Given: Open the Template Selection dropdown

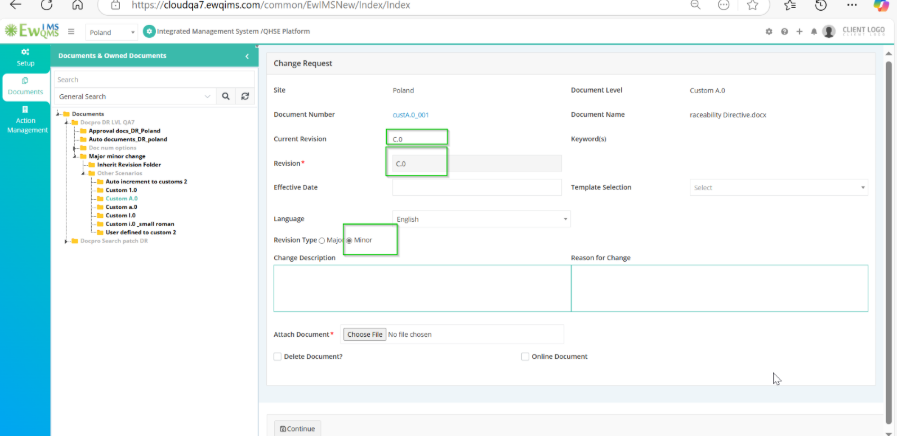Looking at the screenshot, I should click(779, 187).
